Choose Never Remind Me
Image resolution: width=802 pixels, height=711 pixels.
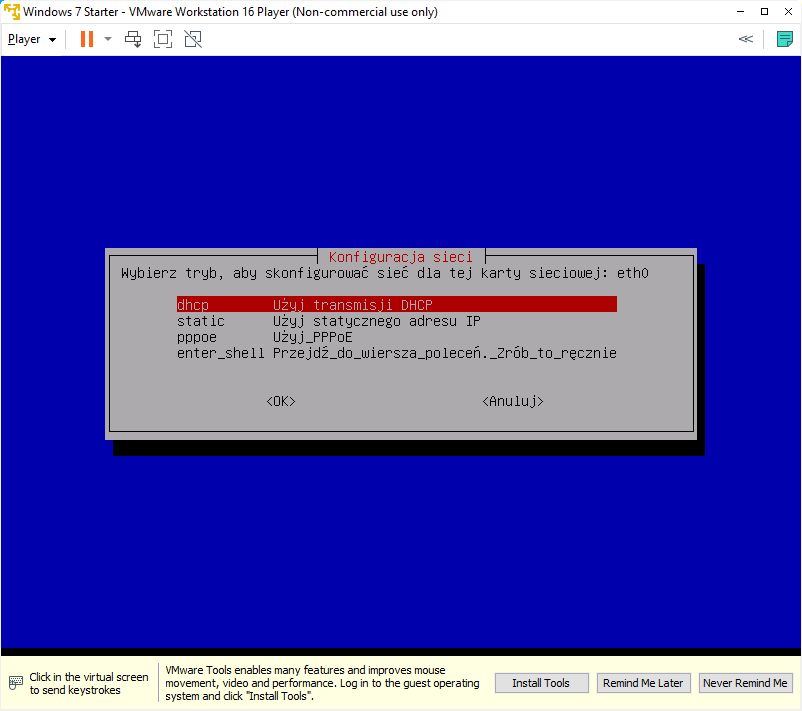pos(744,683)
